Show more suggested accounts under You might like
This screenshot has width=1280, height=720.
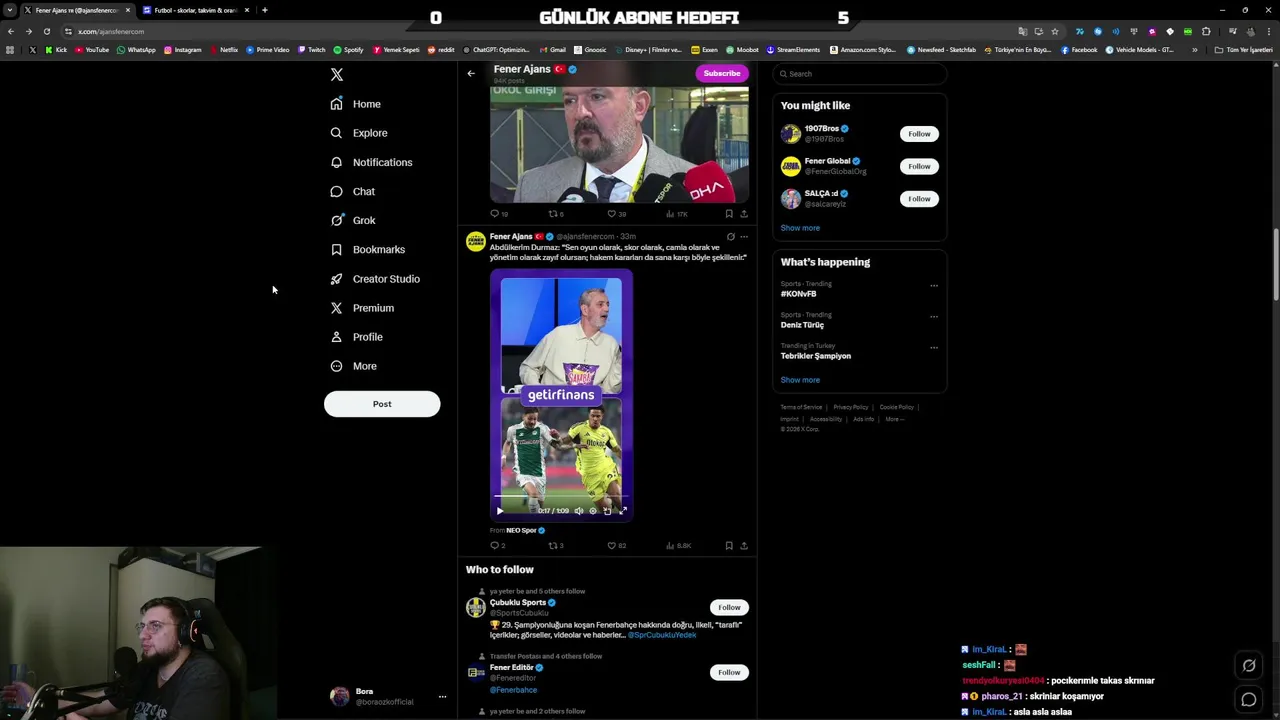coord(800,228)
